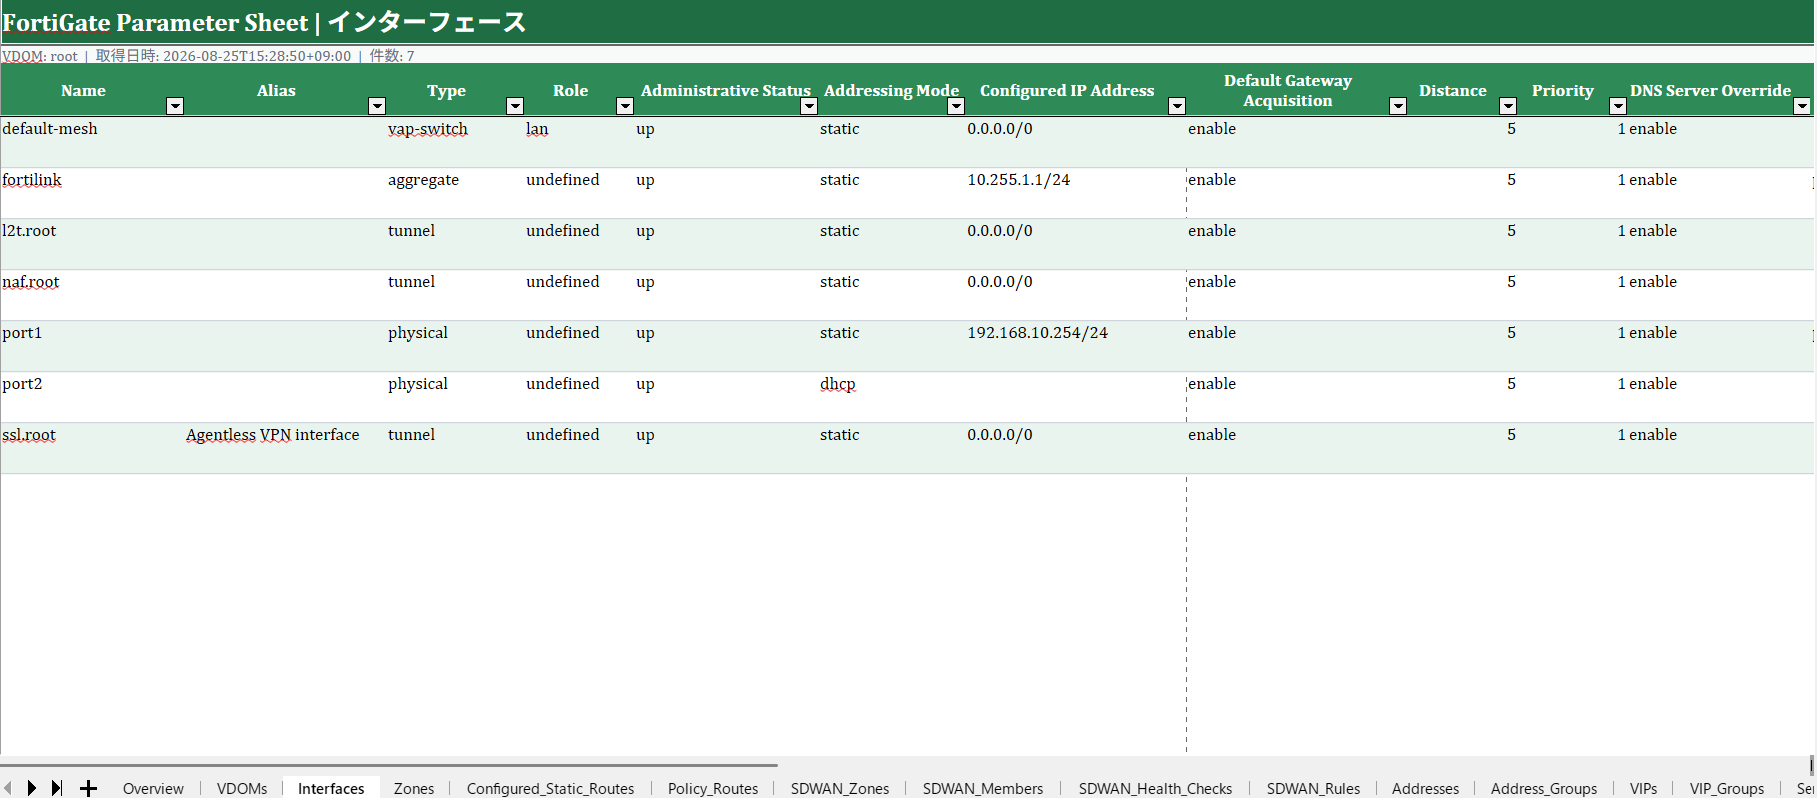
Task: Open the Alias column filter dropdown
Action: tap(377, 106)
